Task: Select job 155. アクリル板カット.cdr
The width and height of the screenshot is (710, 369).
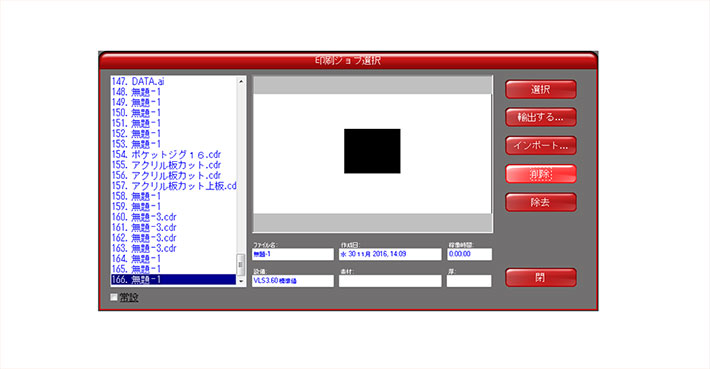Action: coord(174,165)
